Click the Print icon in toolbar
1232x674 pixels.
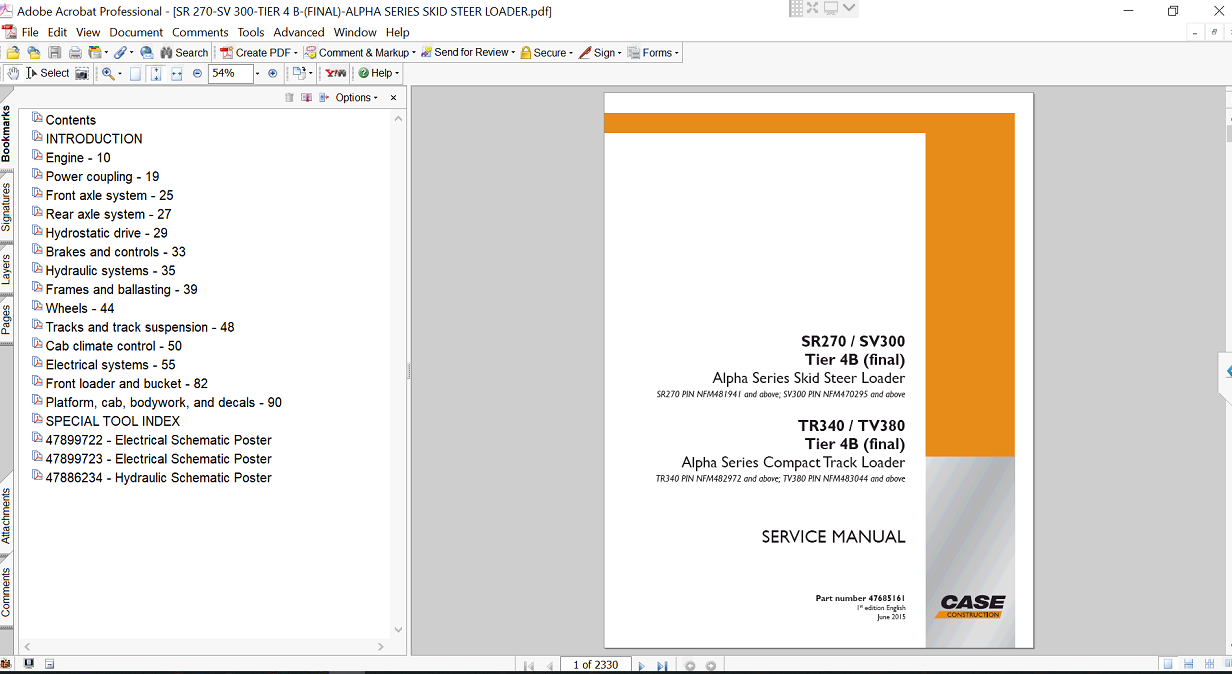75,53
